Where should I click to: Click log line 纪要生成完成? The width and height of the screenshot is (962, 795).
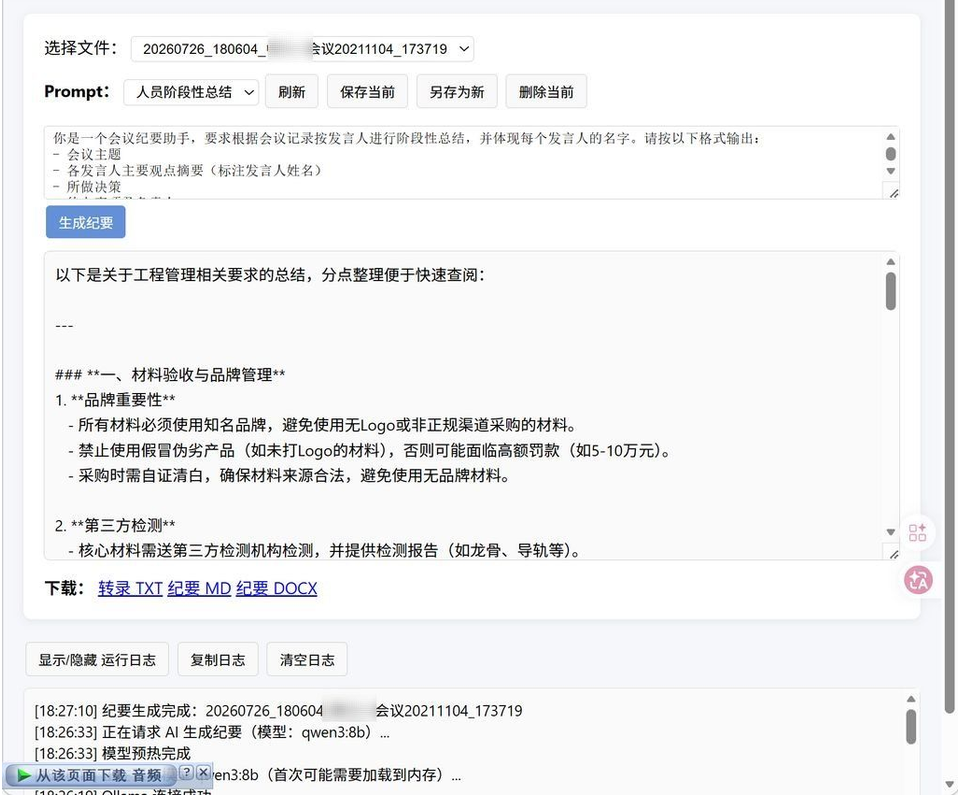(x=278, y=711)
